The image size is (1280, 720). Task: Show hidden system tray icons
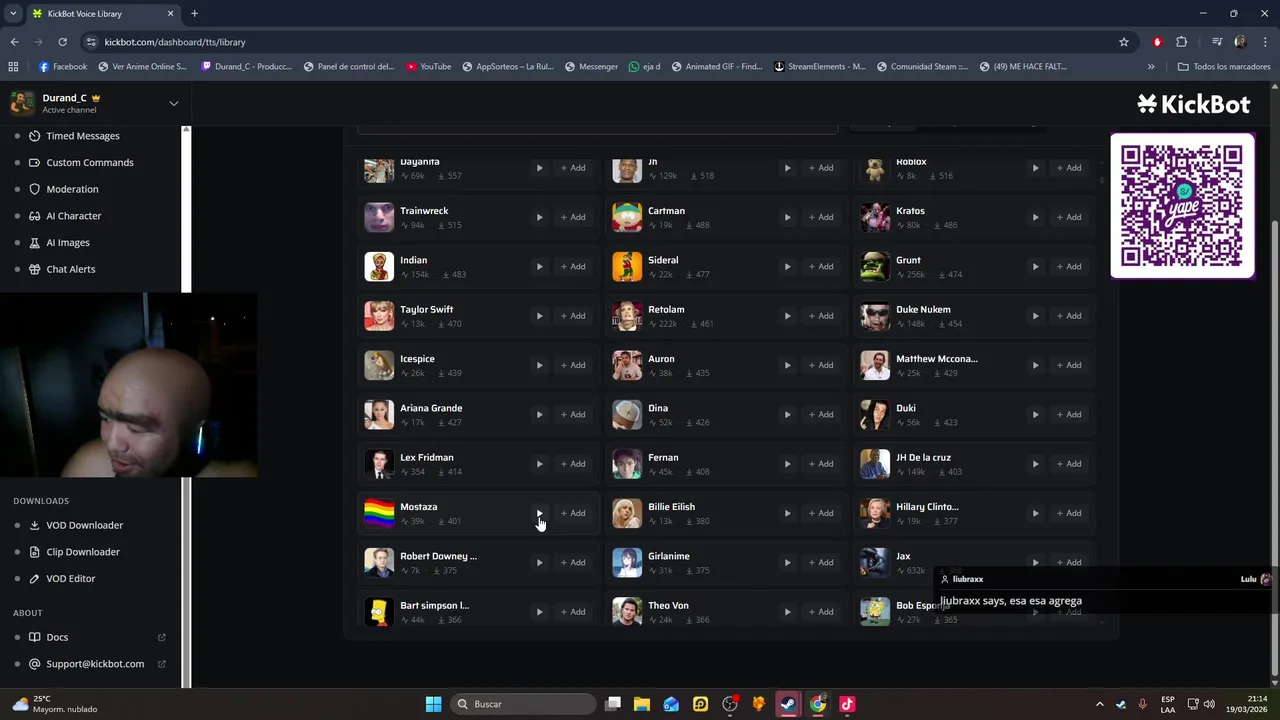1099,704
